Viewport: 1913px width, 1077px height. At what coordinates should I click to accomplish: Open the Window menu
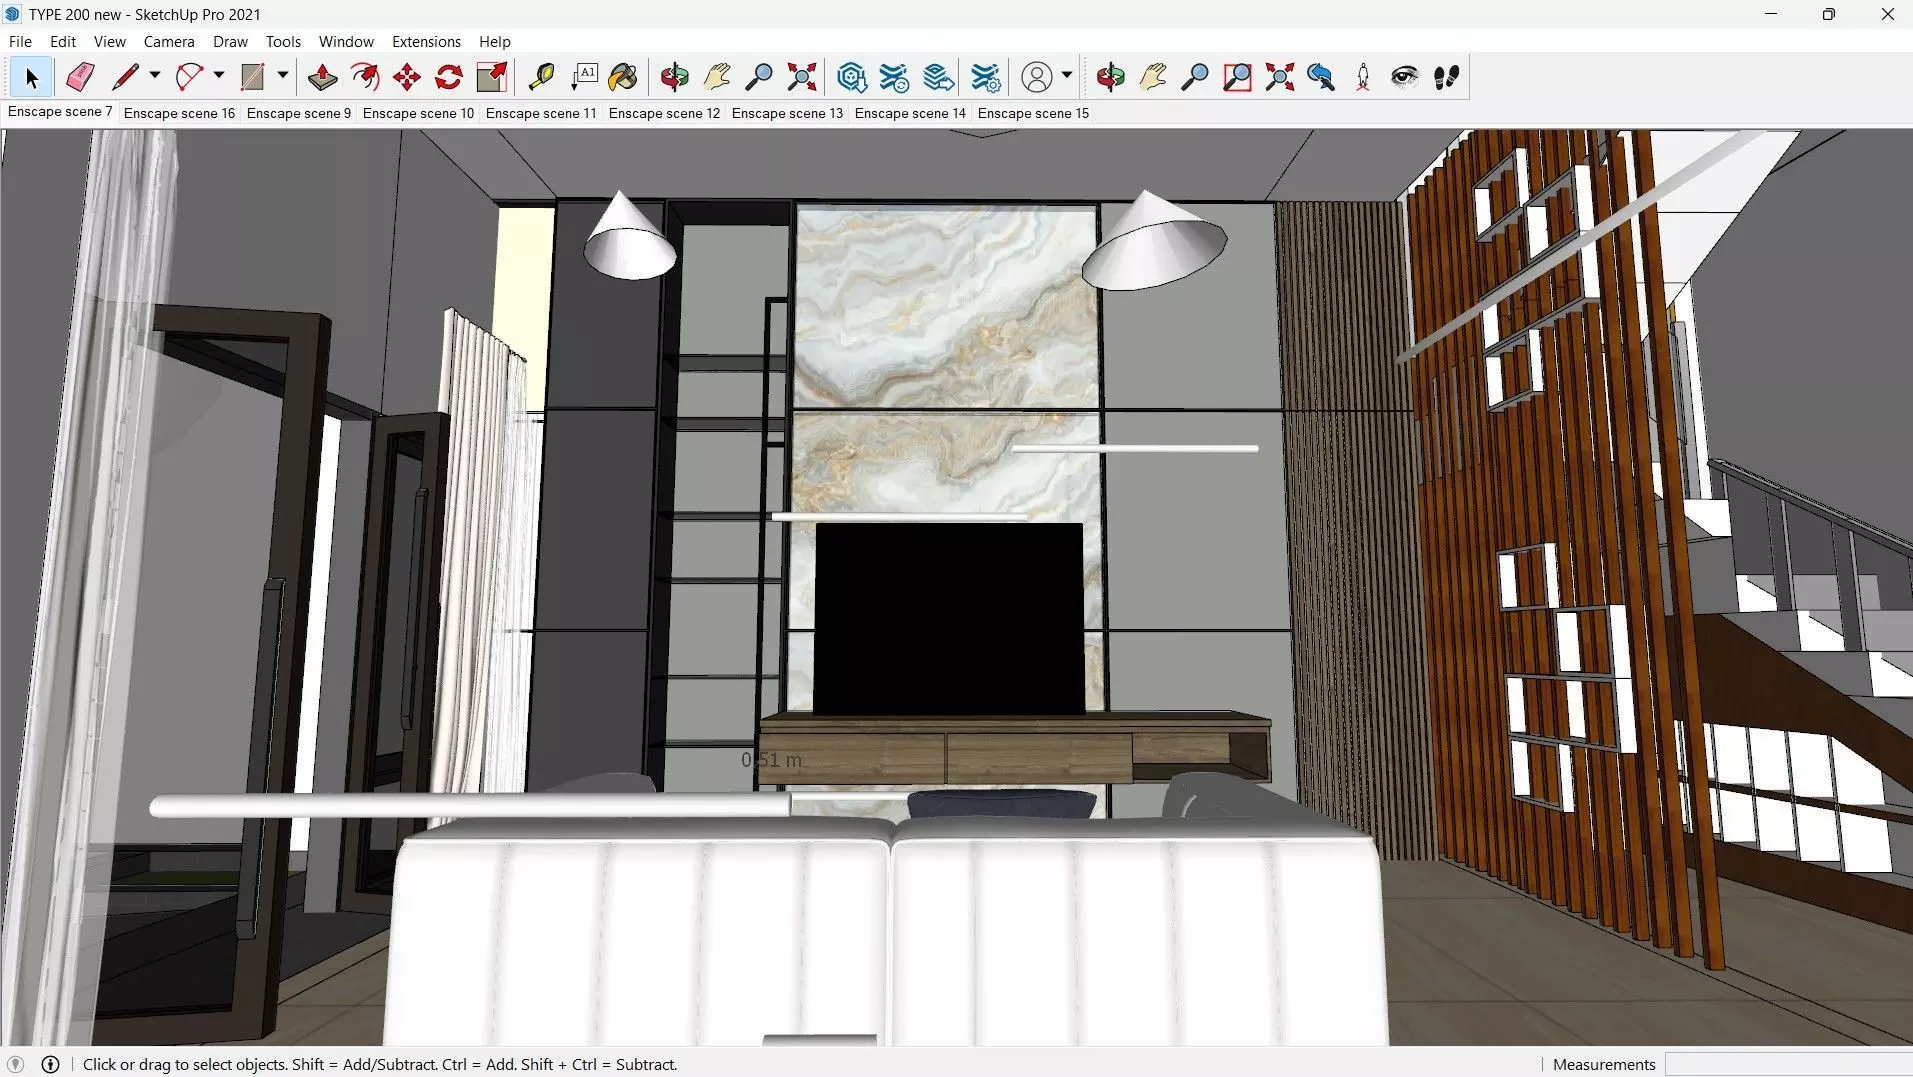click(x=346, y=41)
